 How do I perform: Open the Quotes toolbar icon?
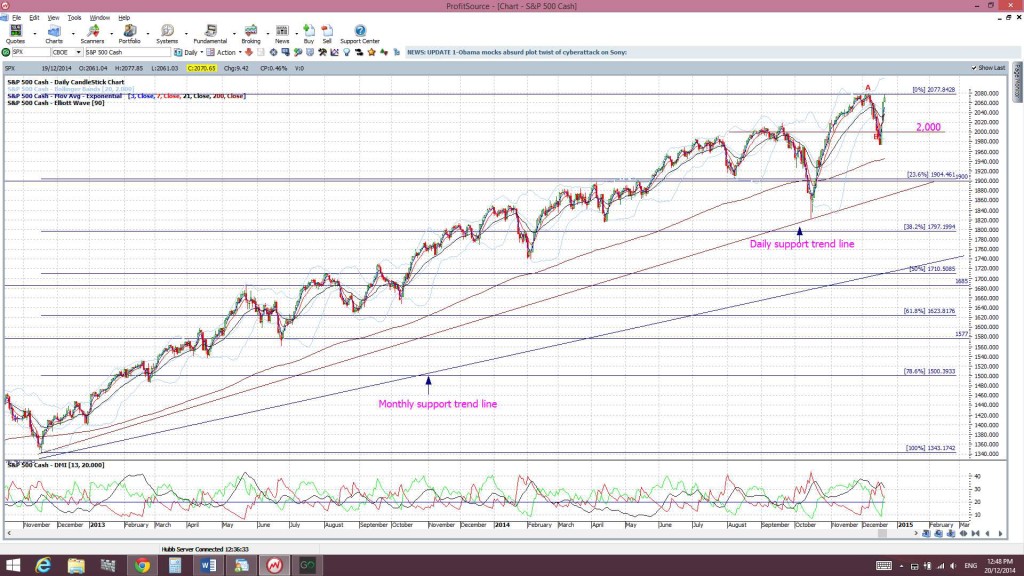point(15,34)
